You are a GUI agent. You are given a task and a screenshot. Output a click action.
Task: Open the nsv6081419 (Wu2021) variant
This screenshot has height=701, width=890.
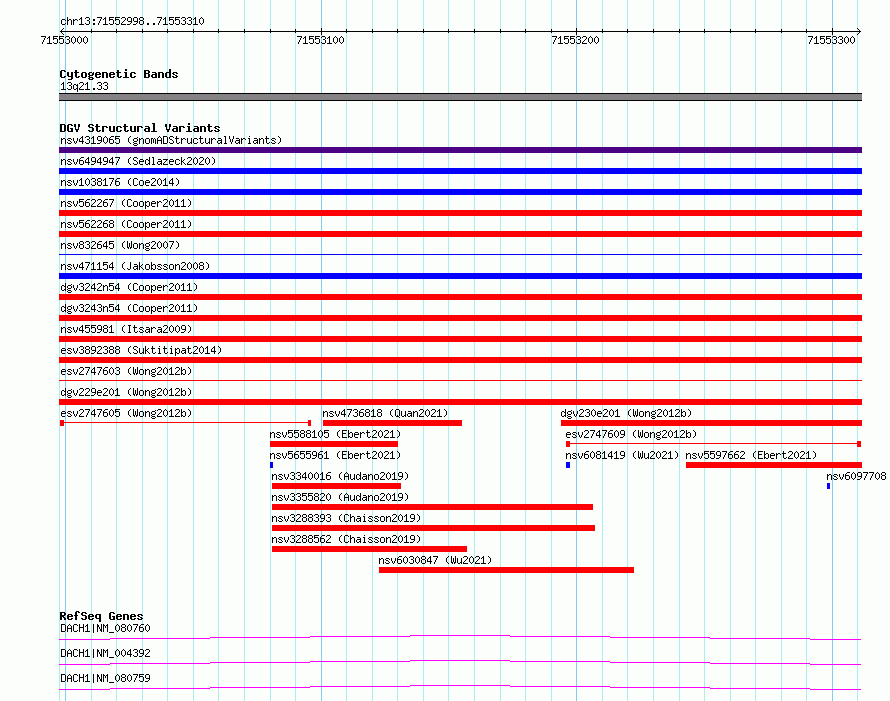coord(622,455)
